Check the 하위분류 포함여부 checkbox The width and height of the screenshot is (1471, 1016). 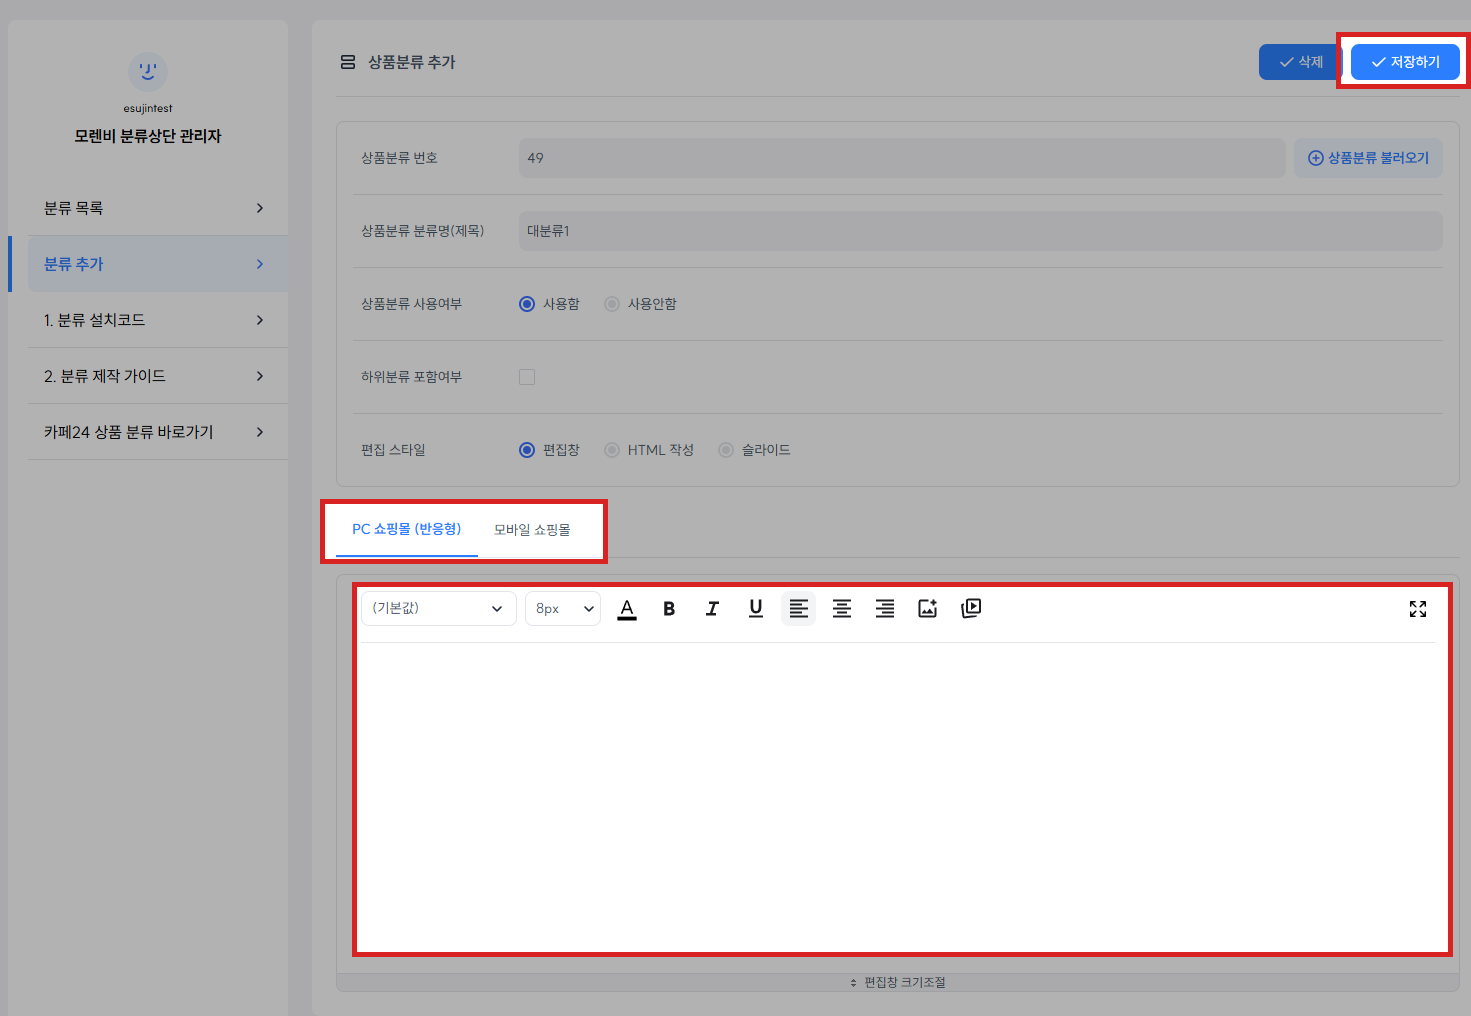[527, 377]
